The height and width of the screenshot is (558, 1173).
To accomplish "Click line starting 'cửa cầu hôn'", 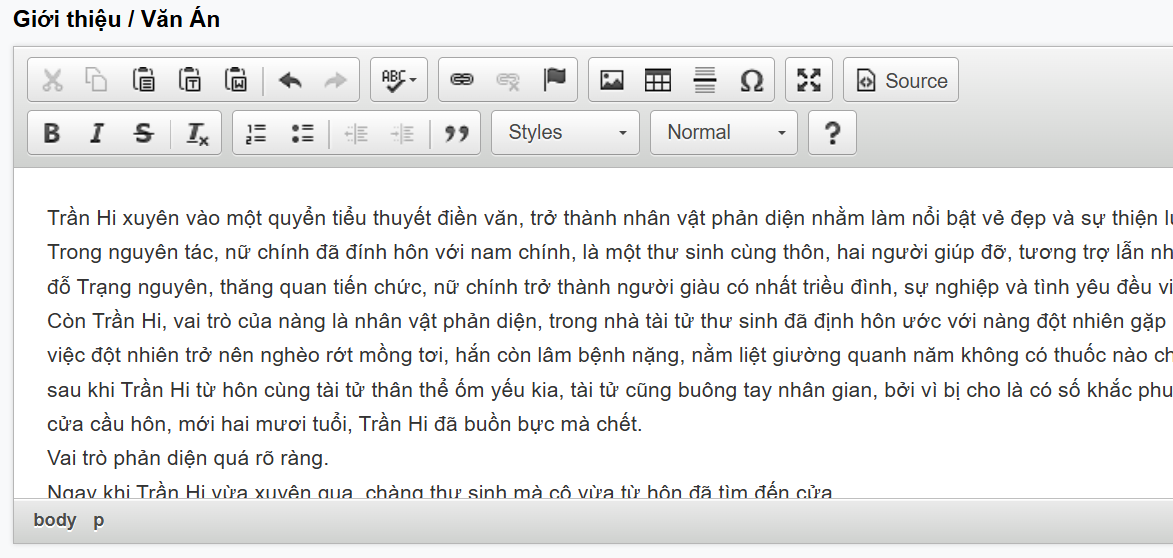I will tap(345, 424).
